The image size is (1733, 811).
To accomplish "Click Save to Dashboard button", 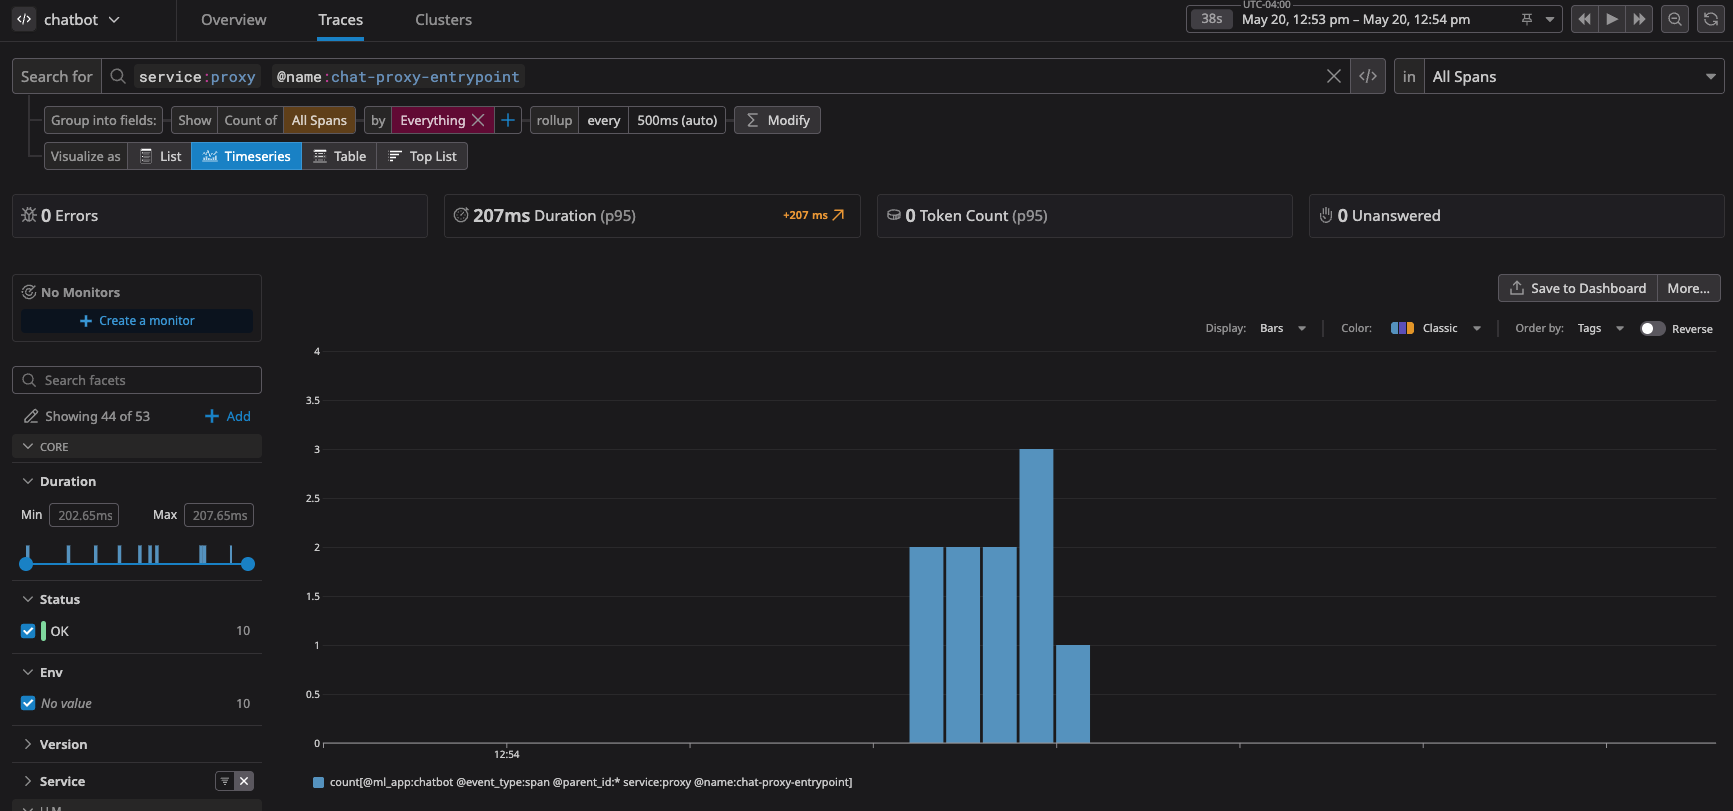I will (1577, 288).
